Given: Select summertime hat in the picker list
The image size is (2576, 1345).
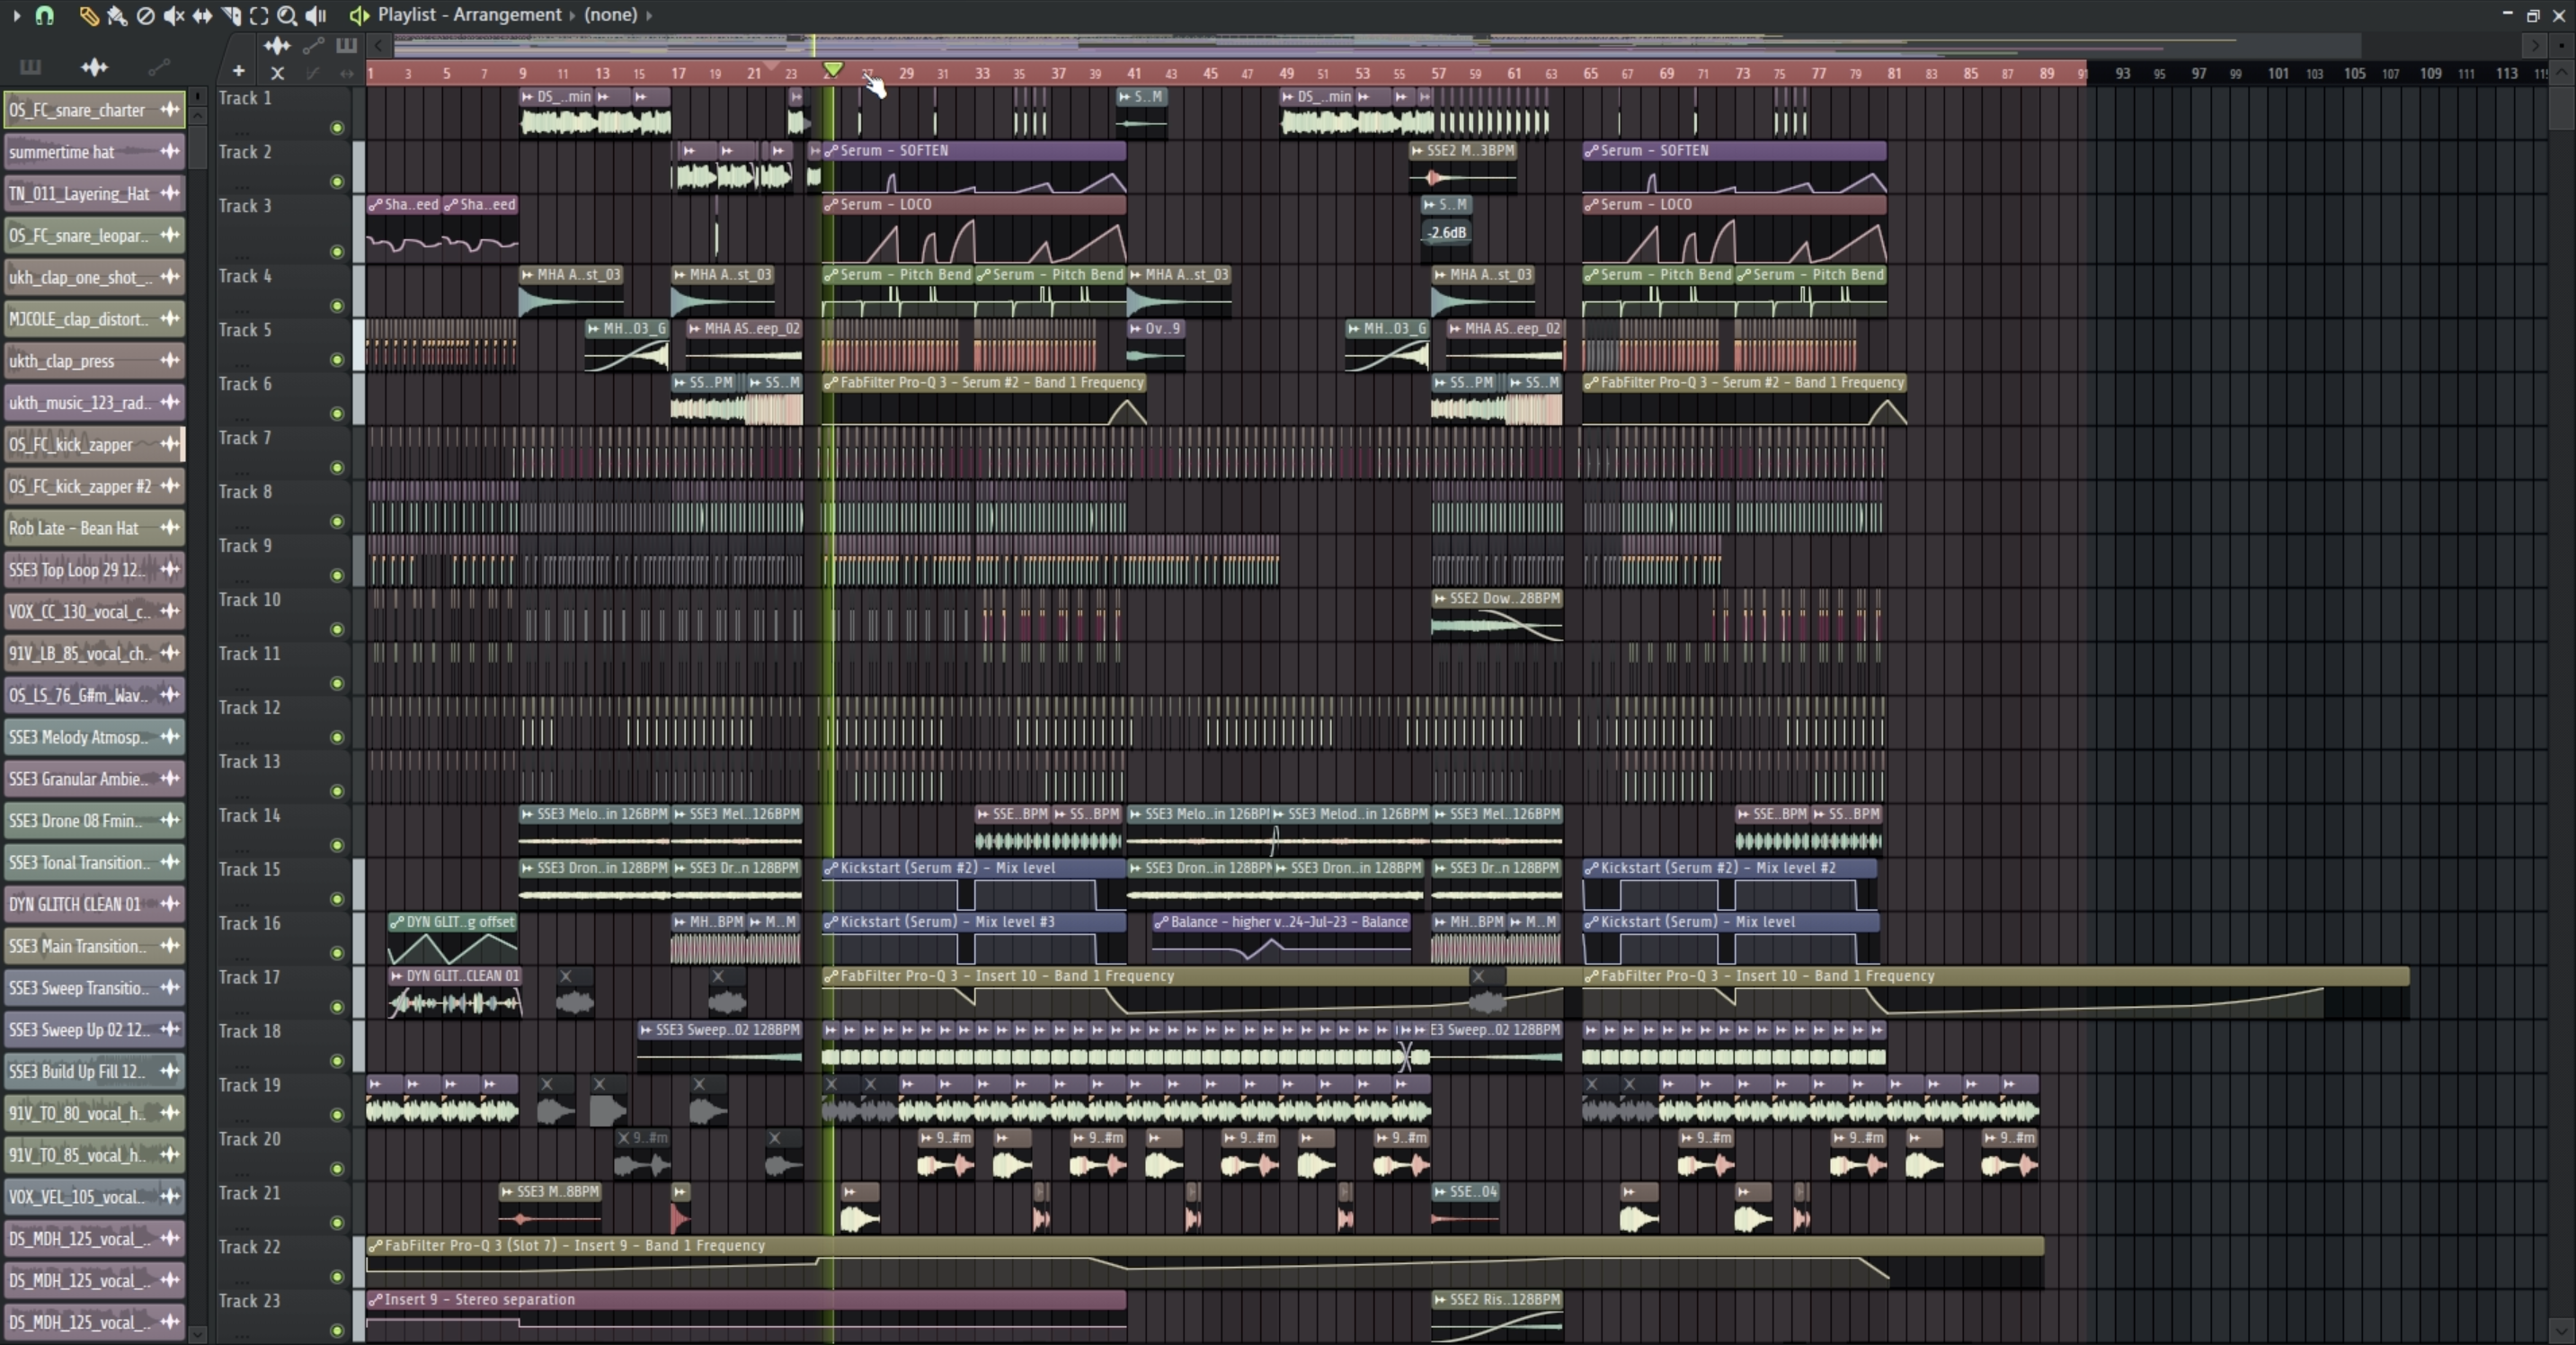Looking at the screenshot, I should [94, 152].
